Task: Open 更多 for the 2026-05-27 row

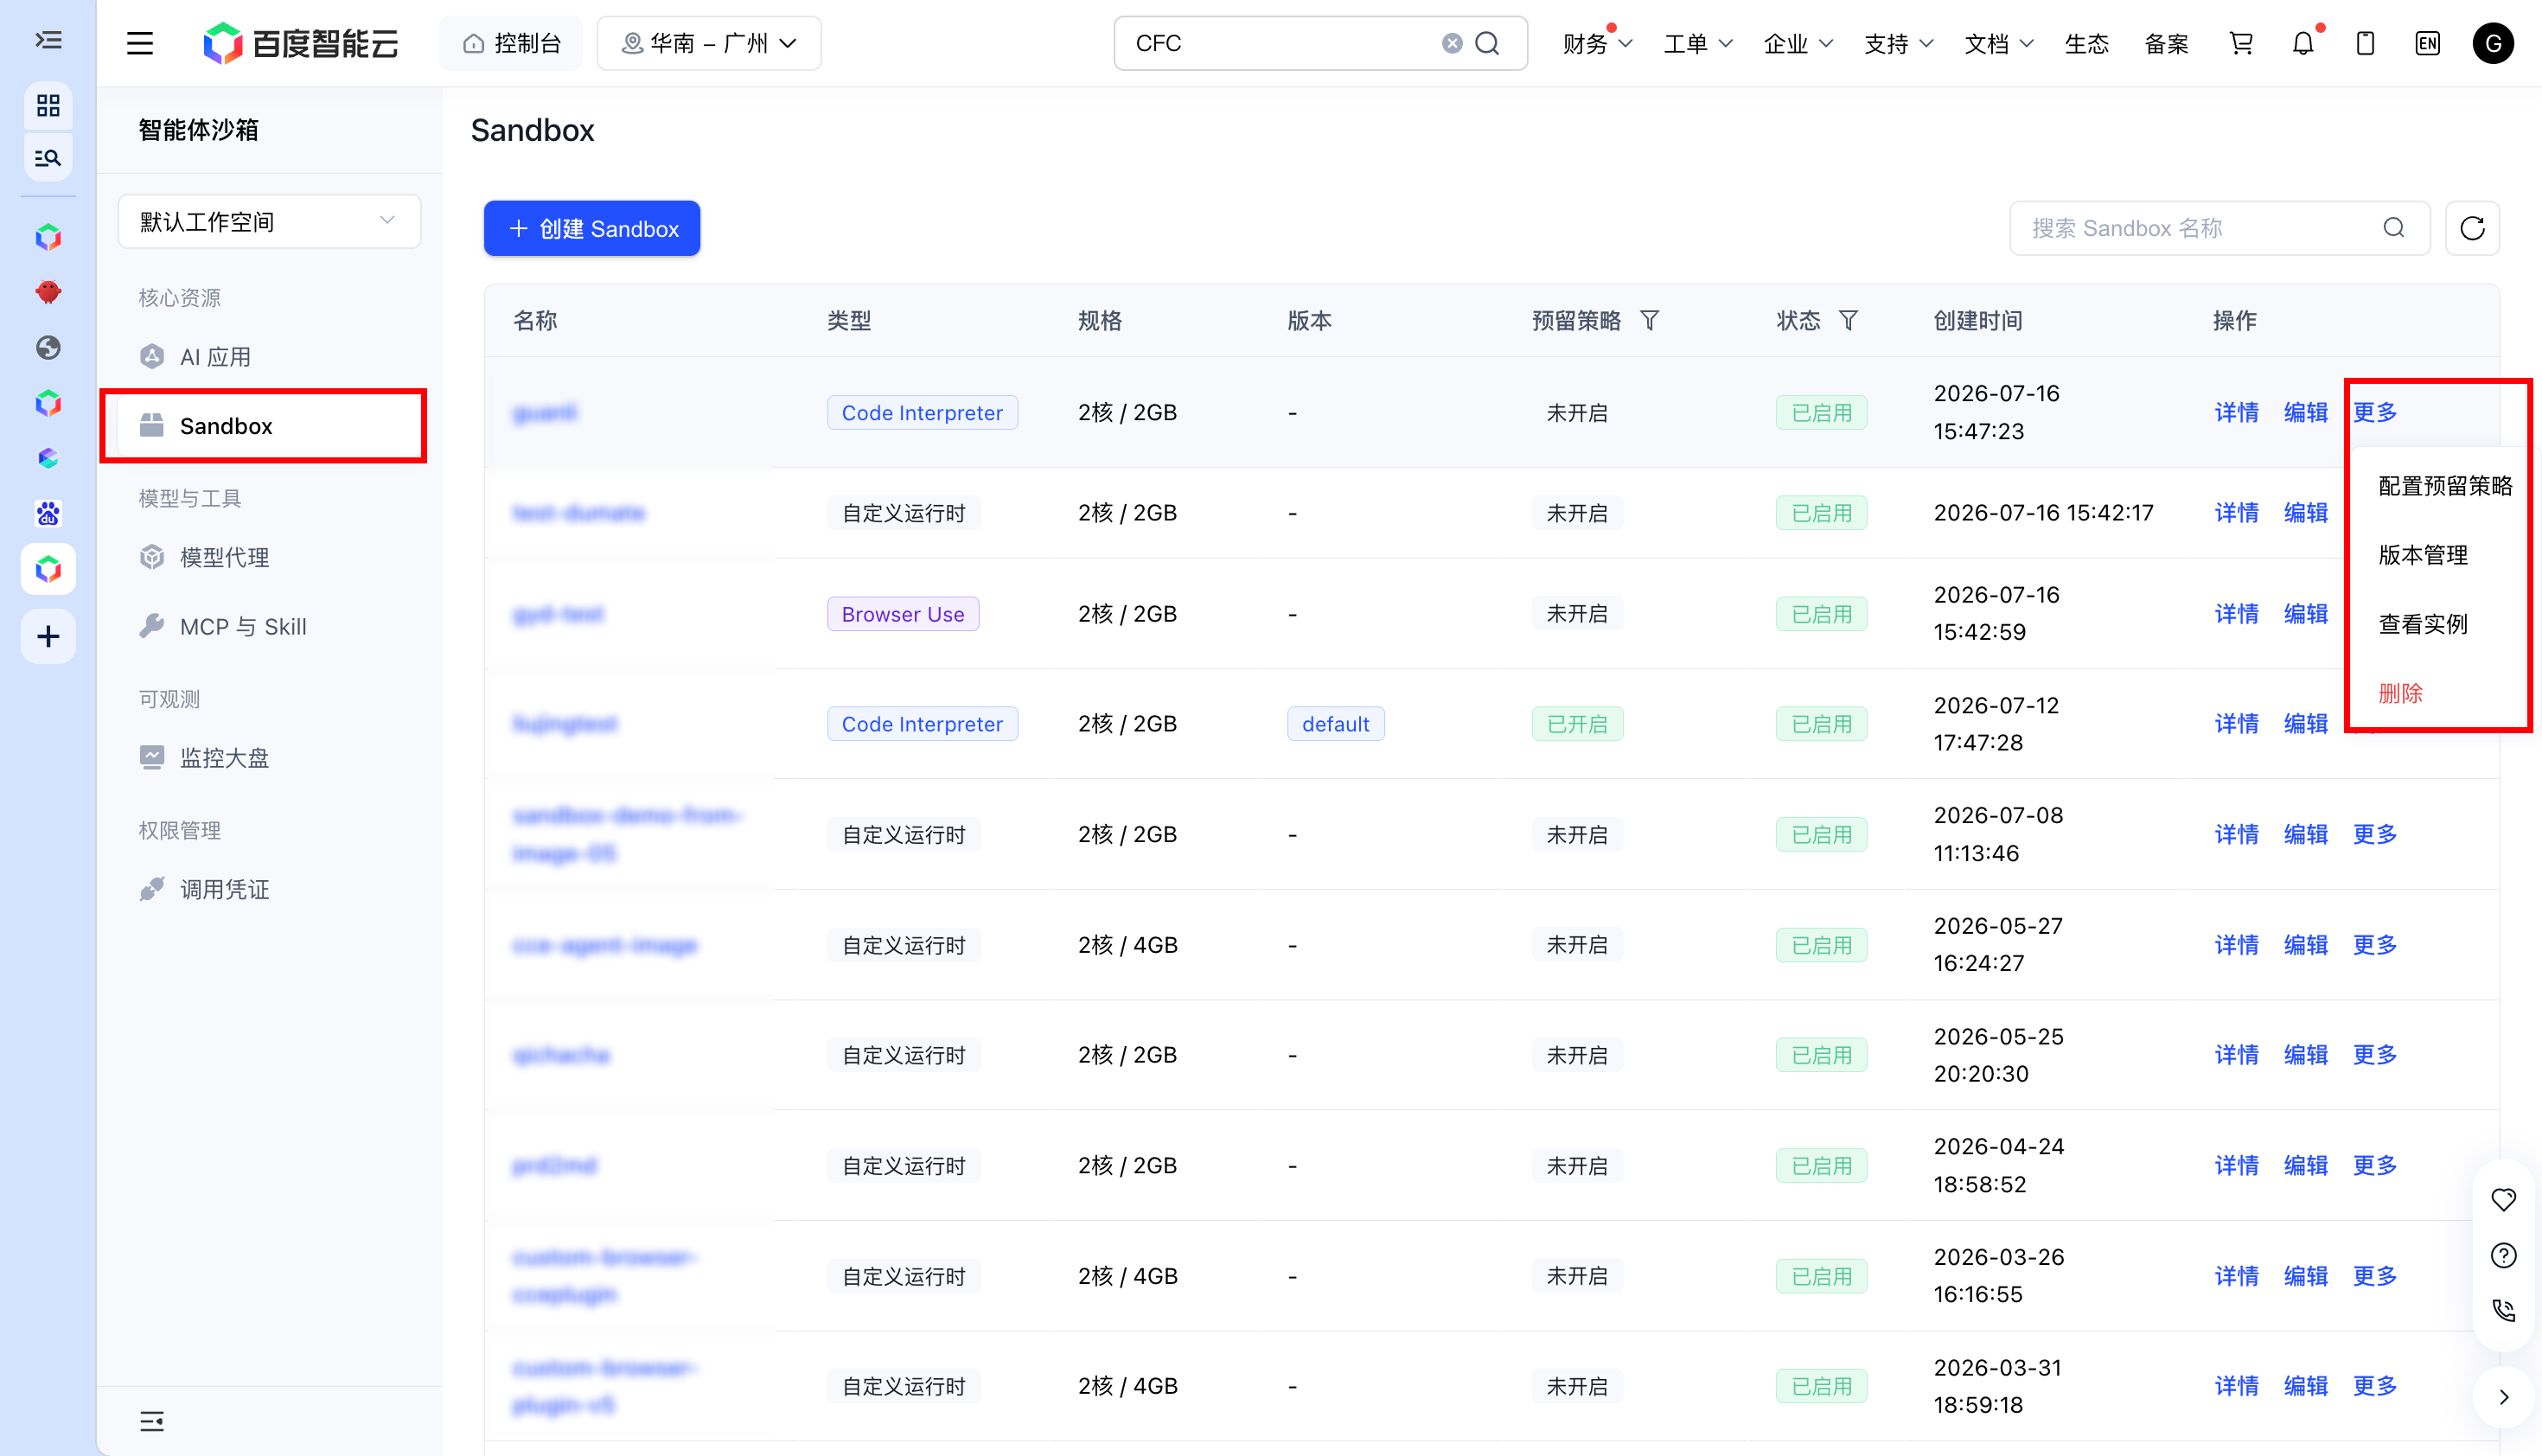Action: click(2374, 944)
